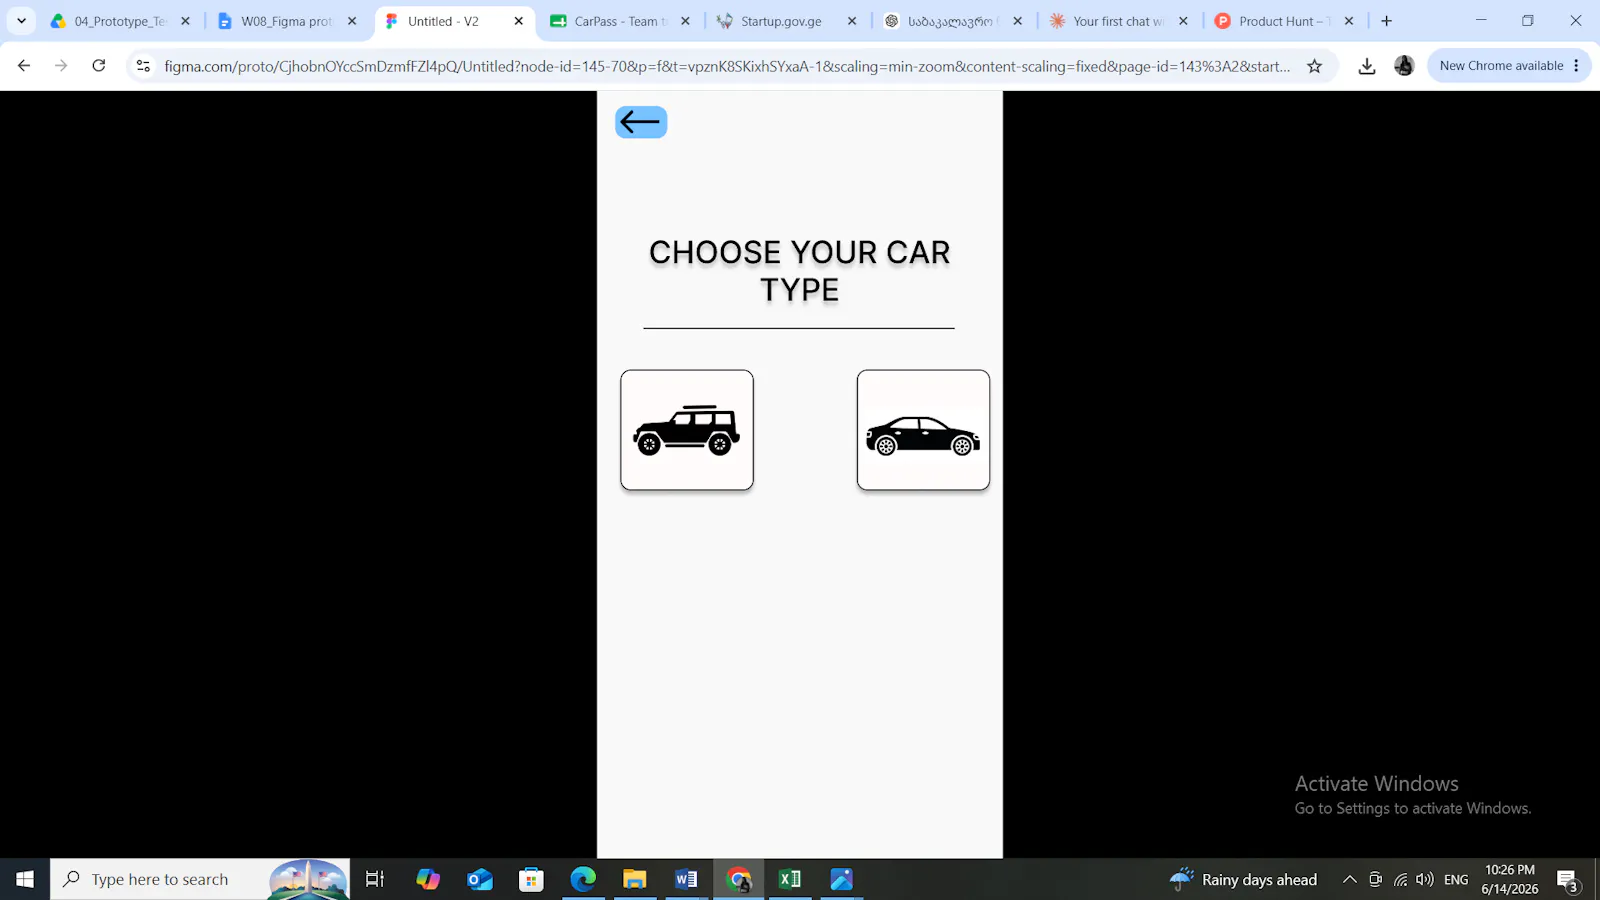The height and width of the screenshot is (900, 1600).
Task: Open the notification center icon
Action: click(x=1567, y=880)
